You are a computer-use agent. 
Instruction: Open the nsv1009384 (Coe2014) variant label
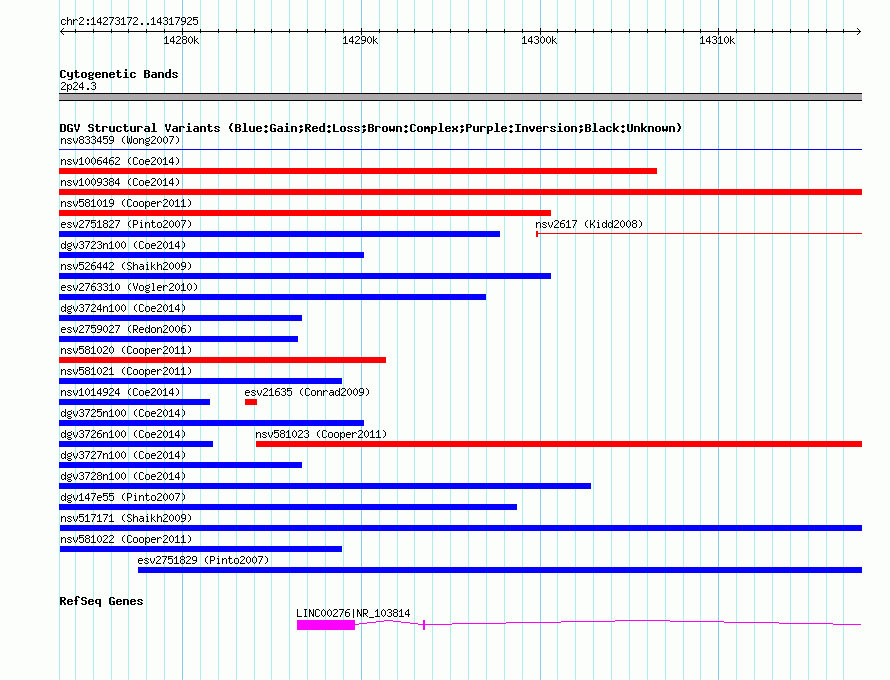pos(120,182)
